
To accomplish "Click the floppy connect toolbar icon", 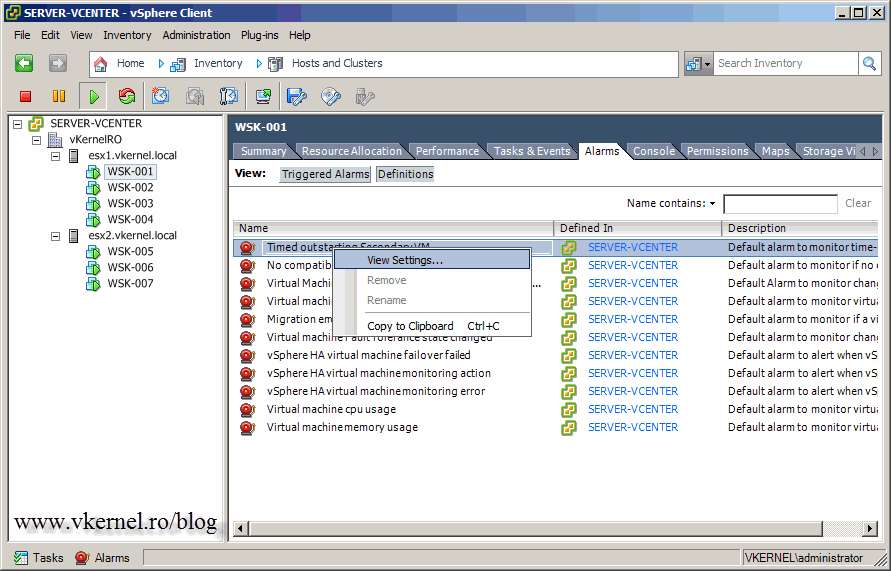I will (x=297, y=96).
